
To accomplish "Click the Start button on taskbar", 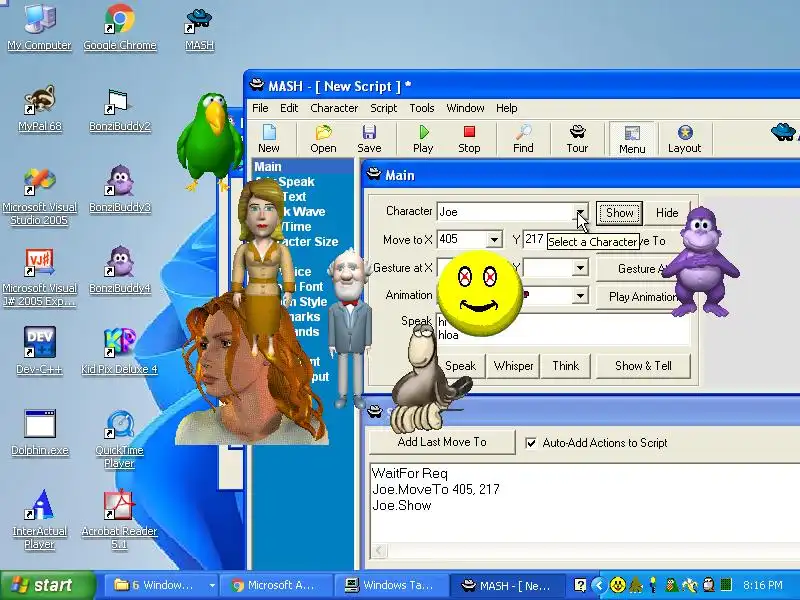I will pyautogui.click(x=47, y=585).
